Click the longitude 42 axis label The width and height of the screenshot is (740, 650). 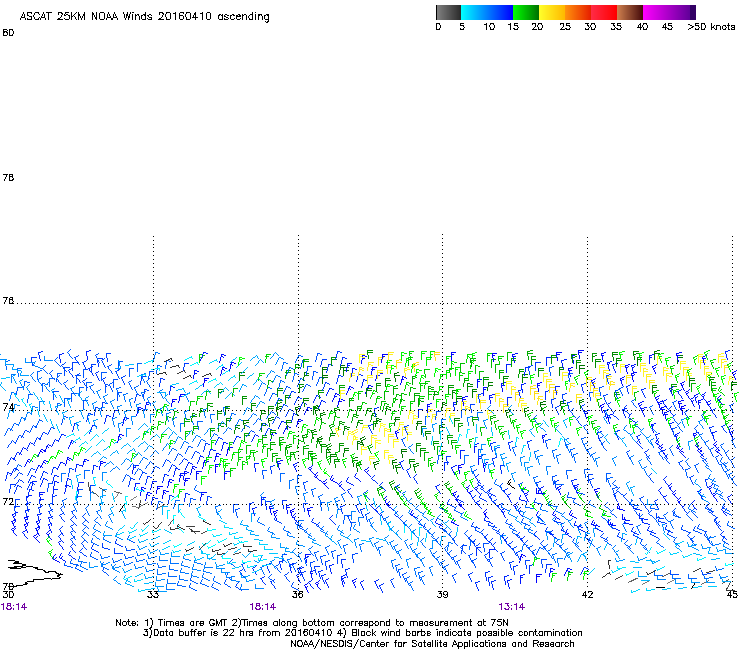pos(587,595)
